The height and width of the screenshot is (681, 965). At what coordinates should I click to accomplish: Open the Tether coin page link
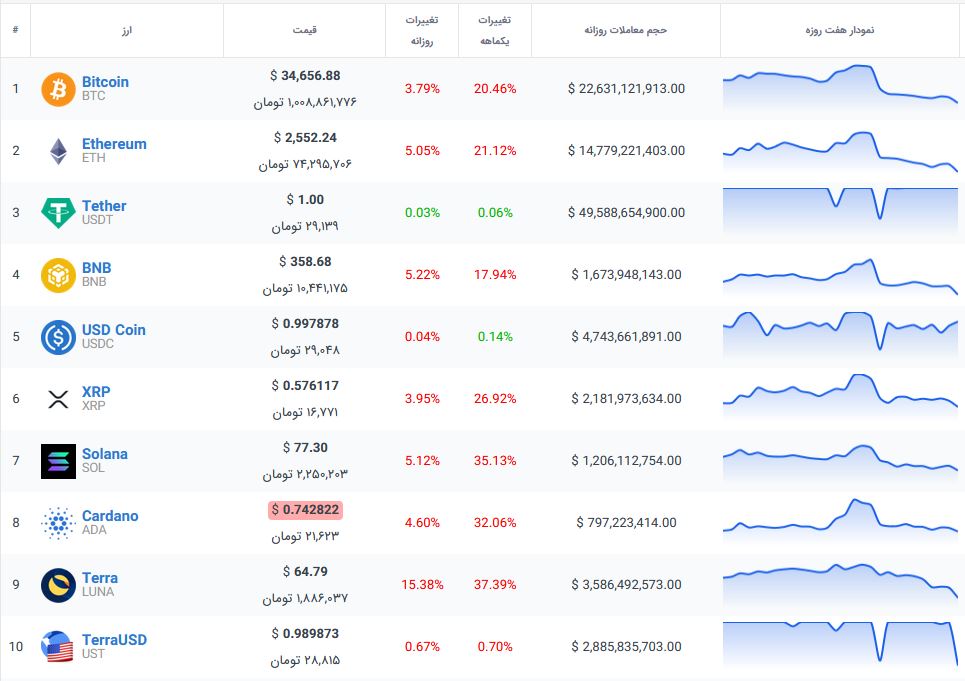(x=104, y=206)
